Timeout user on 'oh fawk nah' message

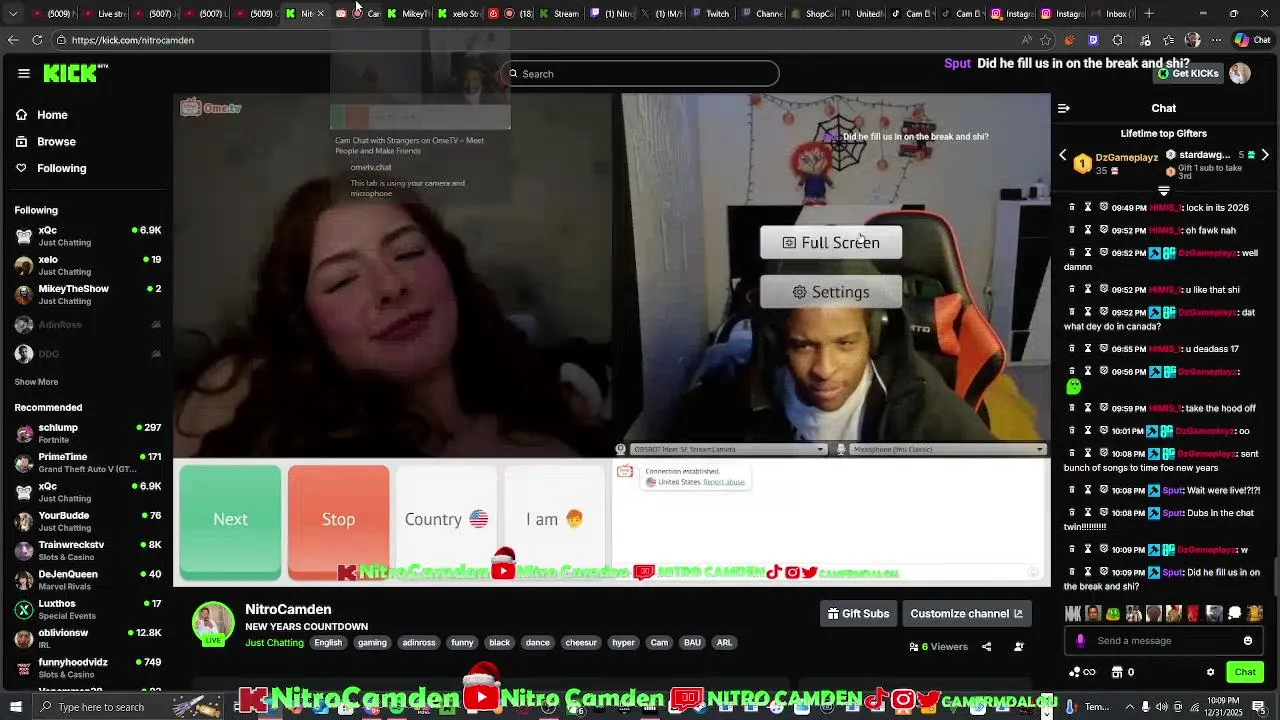pos(1088,230)
